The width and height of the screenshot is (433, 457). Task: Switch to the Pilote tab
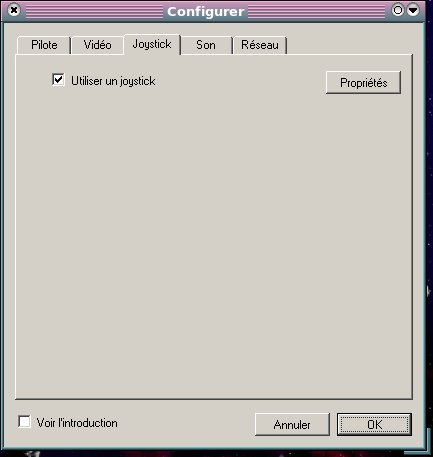coord(44,45)
